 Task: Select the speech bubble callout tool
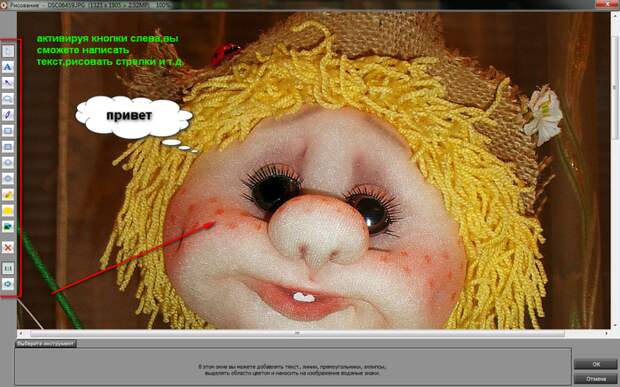pyautogui.click(x=8, y=99)
